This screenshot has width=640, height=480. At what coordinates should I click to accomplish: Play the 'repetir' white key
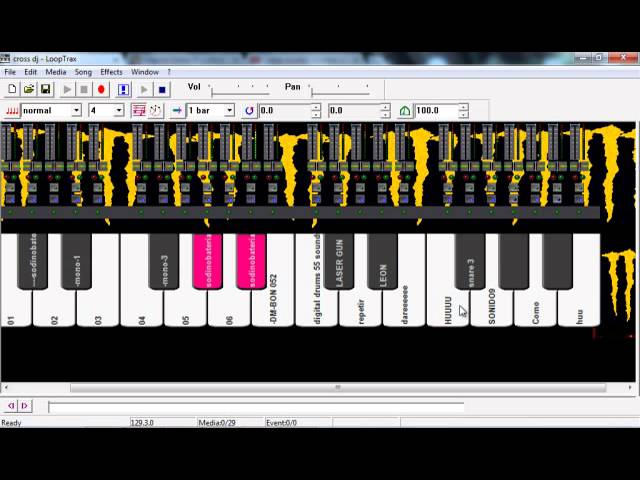tap(360, 310)
